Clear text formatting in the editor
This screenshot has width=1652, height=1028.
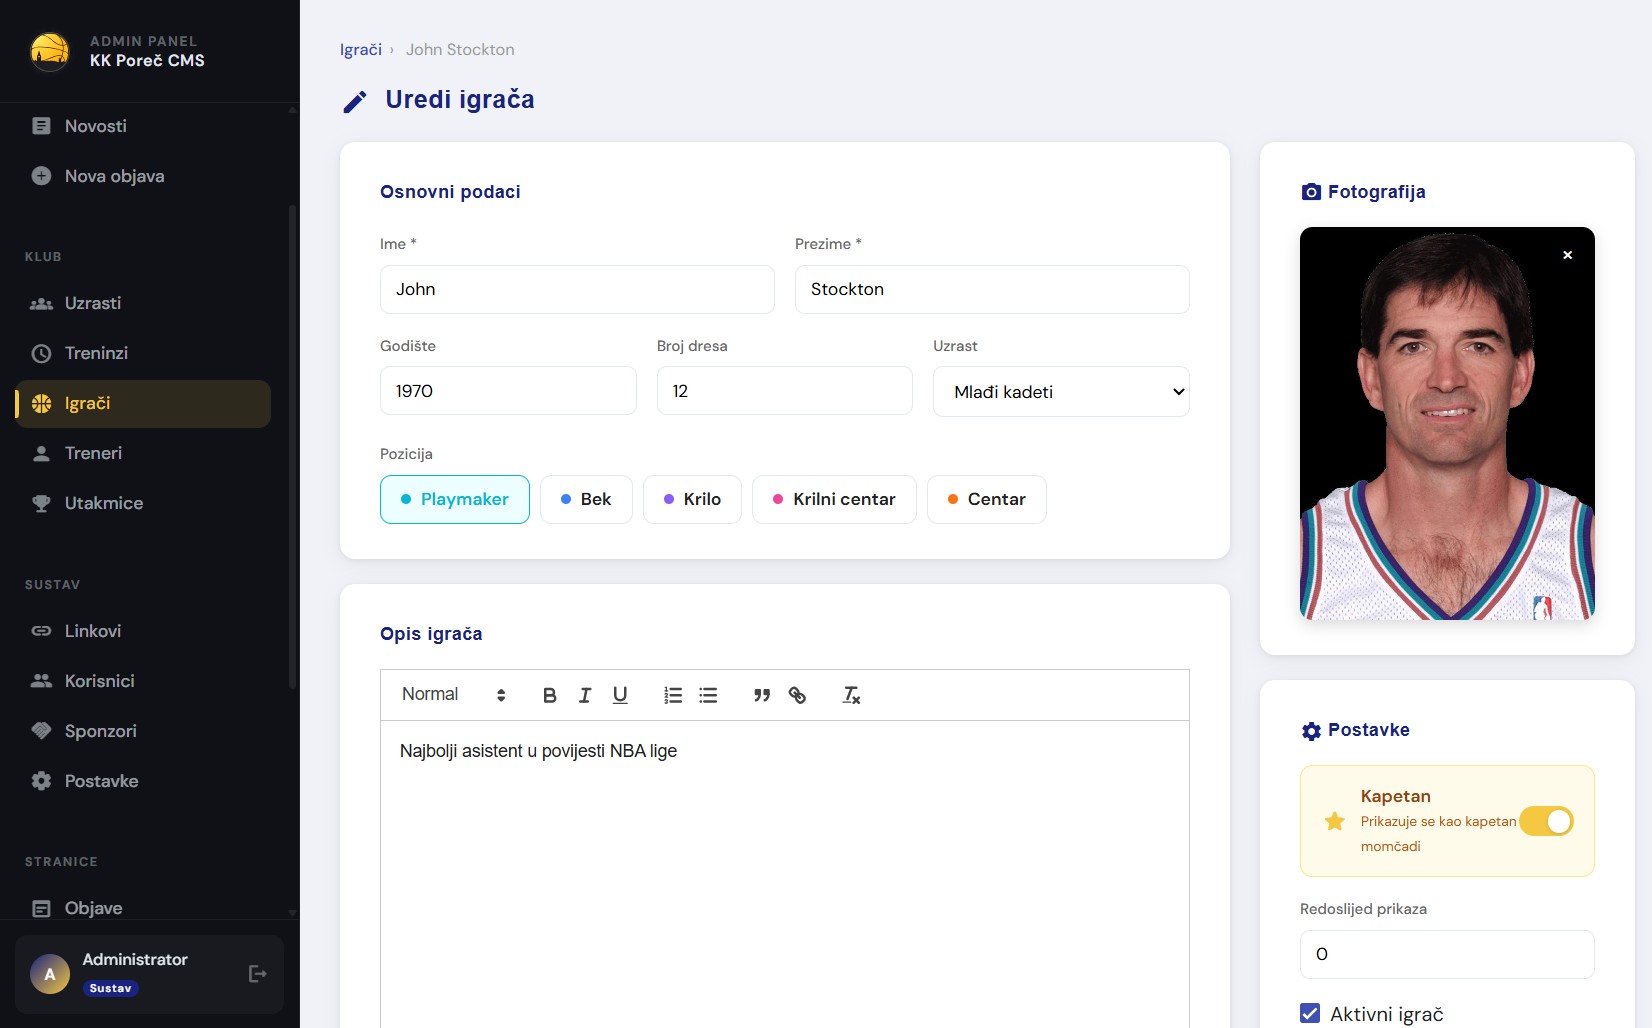(x=851, y=695)
